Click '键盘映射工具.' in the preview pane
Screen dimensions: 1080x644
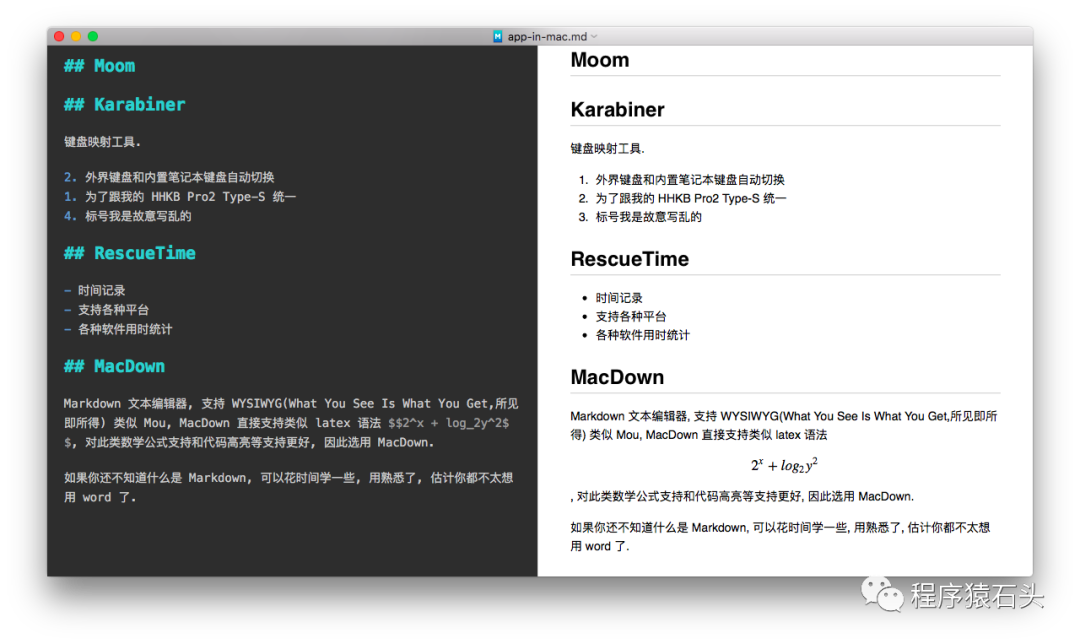click(608, 149)
